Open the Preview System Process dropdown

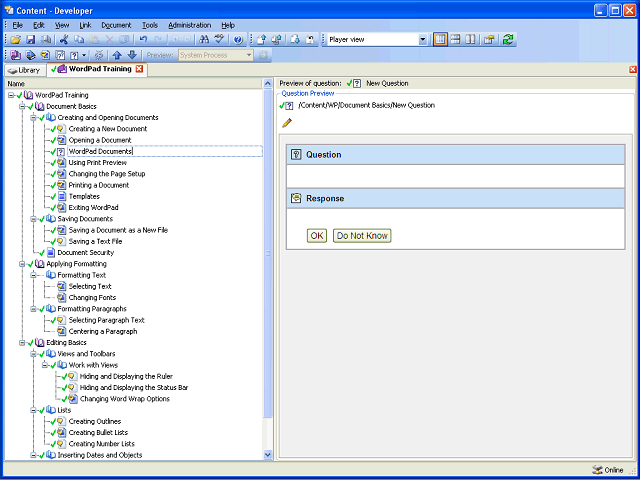click(x=249, y=55)
